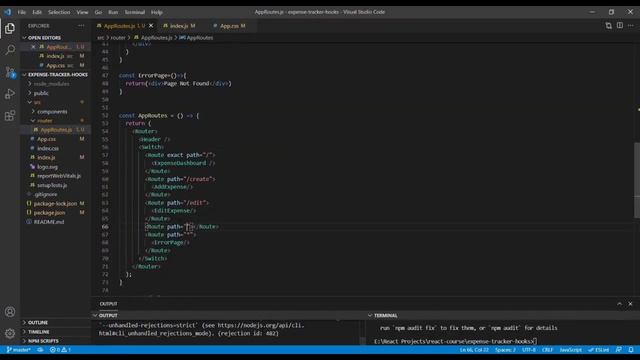Expand the public folder

(41, 93)
